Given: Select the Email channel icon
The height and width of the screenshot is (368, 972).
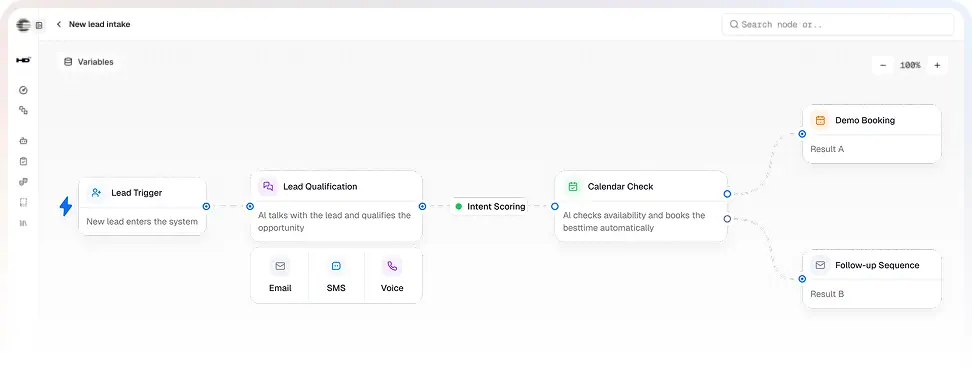Looking at the screenshot, I should (280, 266).
